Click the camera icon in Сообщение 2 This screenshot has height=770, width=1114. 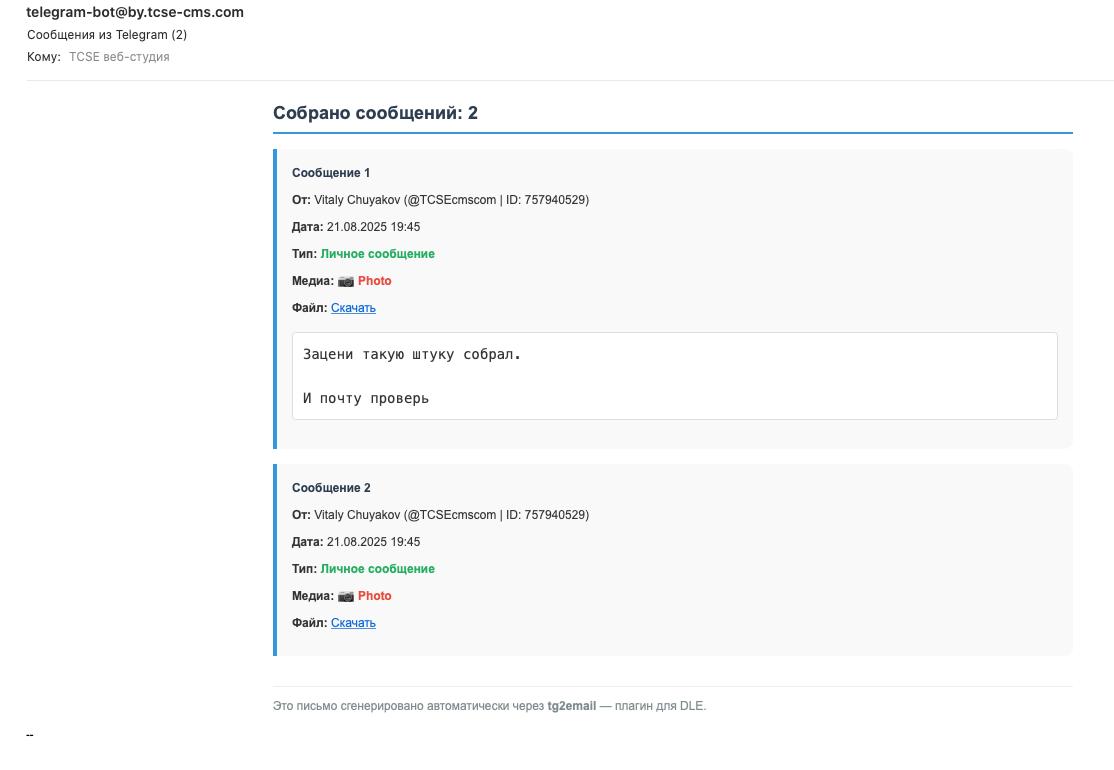click(x=346, y=597)
